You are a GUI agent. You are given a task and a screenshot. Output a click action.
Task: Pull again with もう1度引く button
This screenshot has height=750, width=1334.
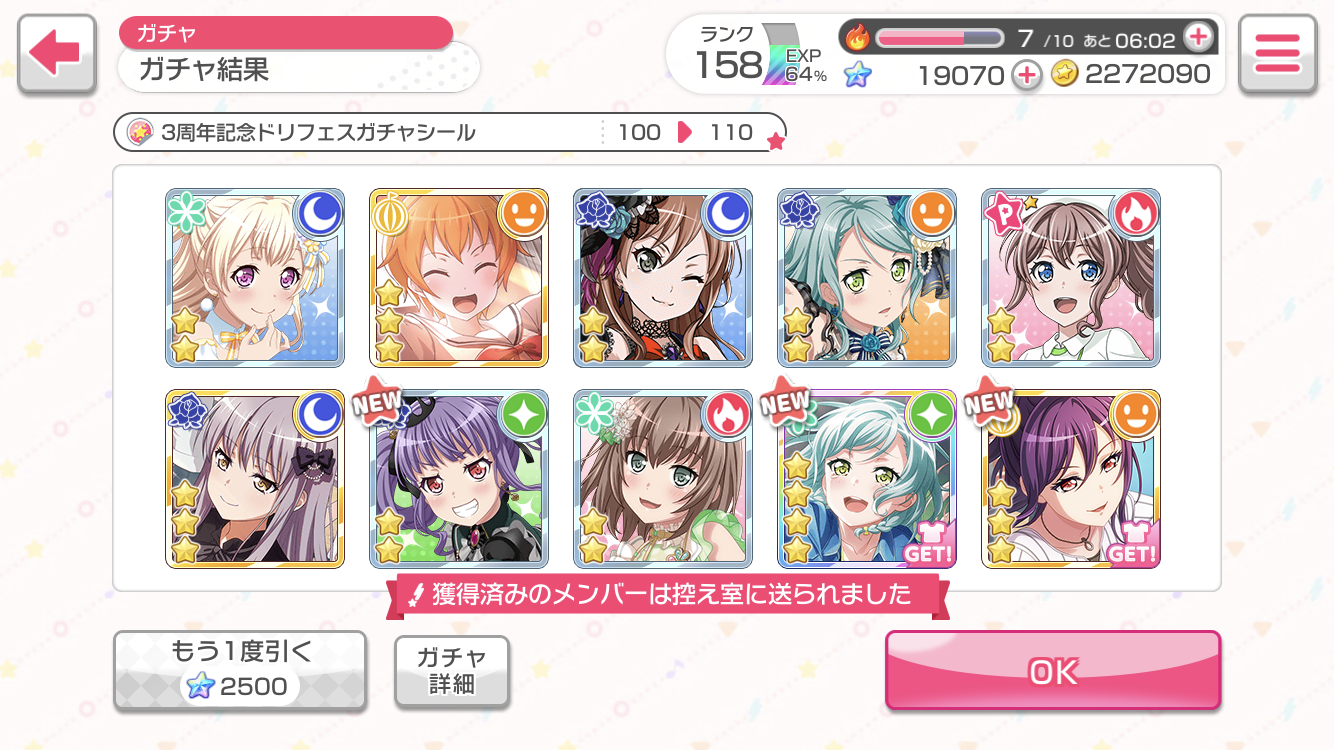coord(239,671)
